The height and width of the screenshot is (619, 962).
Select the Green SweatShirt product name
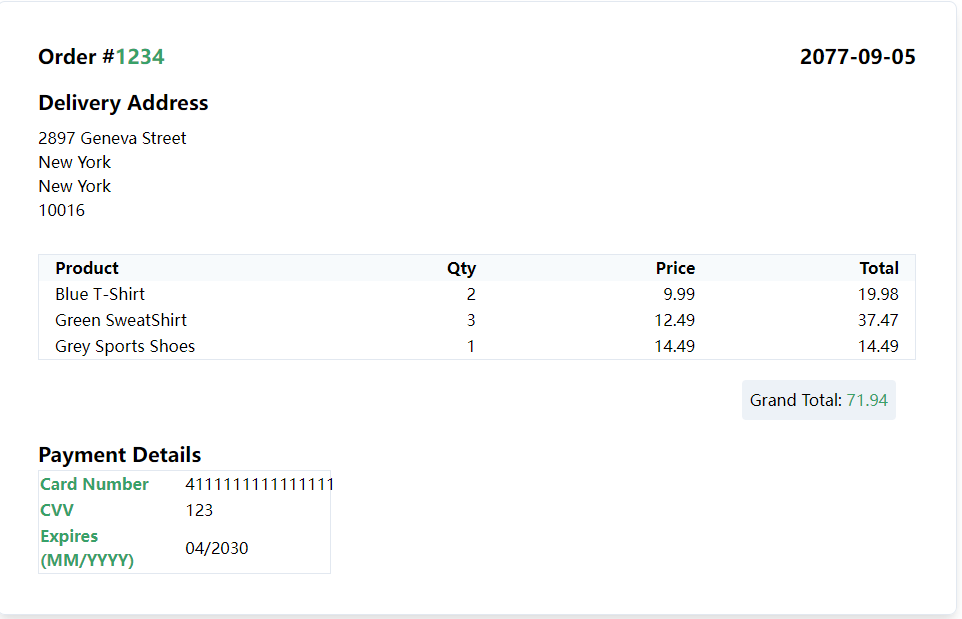coord(121,320)
